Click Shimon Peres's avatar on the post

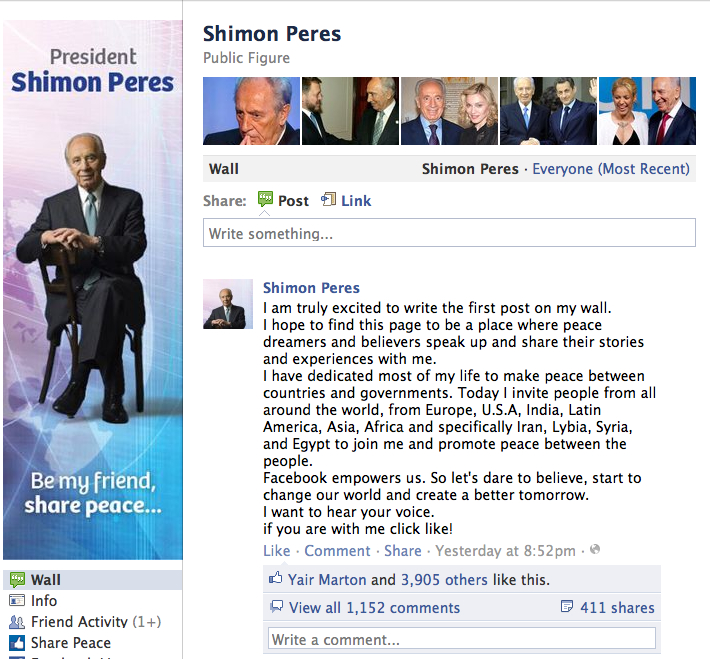click(x=228, y=304)
